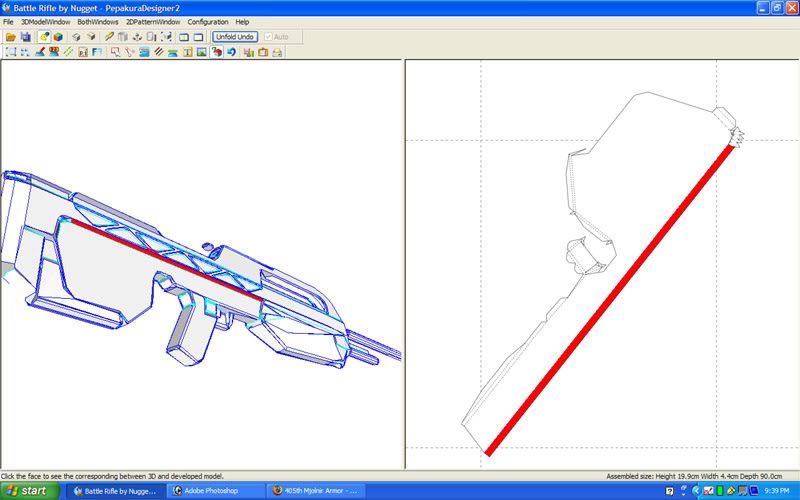The image size is (800, 500).
Task: Click the blue card toolbar icon
Action: coord(144,52)
